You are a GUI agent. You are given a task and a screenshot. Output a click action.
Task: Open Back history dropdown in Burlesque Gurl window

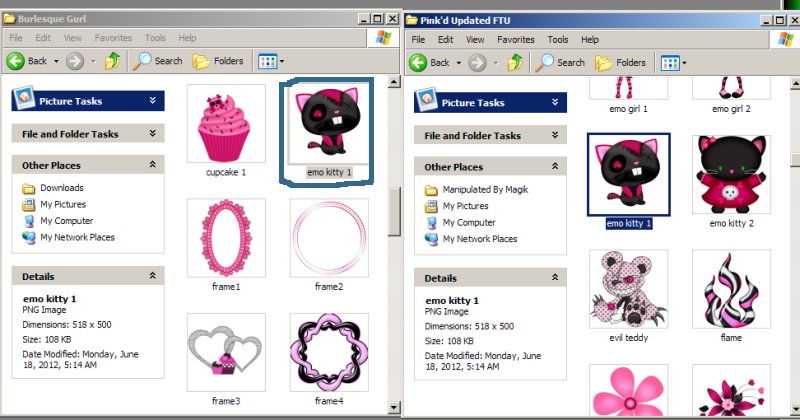[x=56, y=61]
